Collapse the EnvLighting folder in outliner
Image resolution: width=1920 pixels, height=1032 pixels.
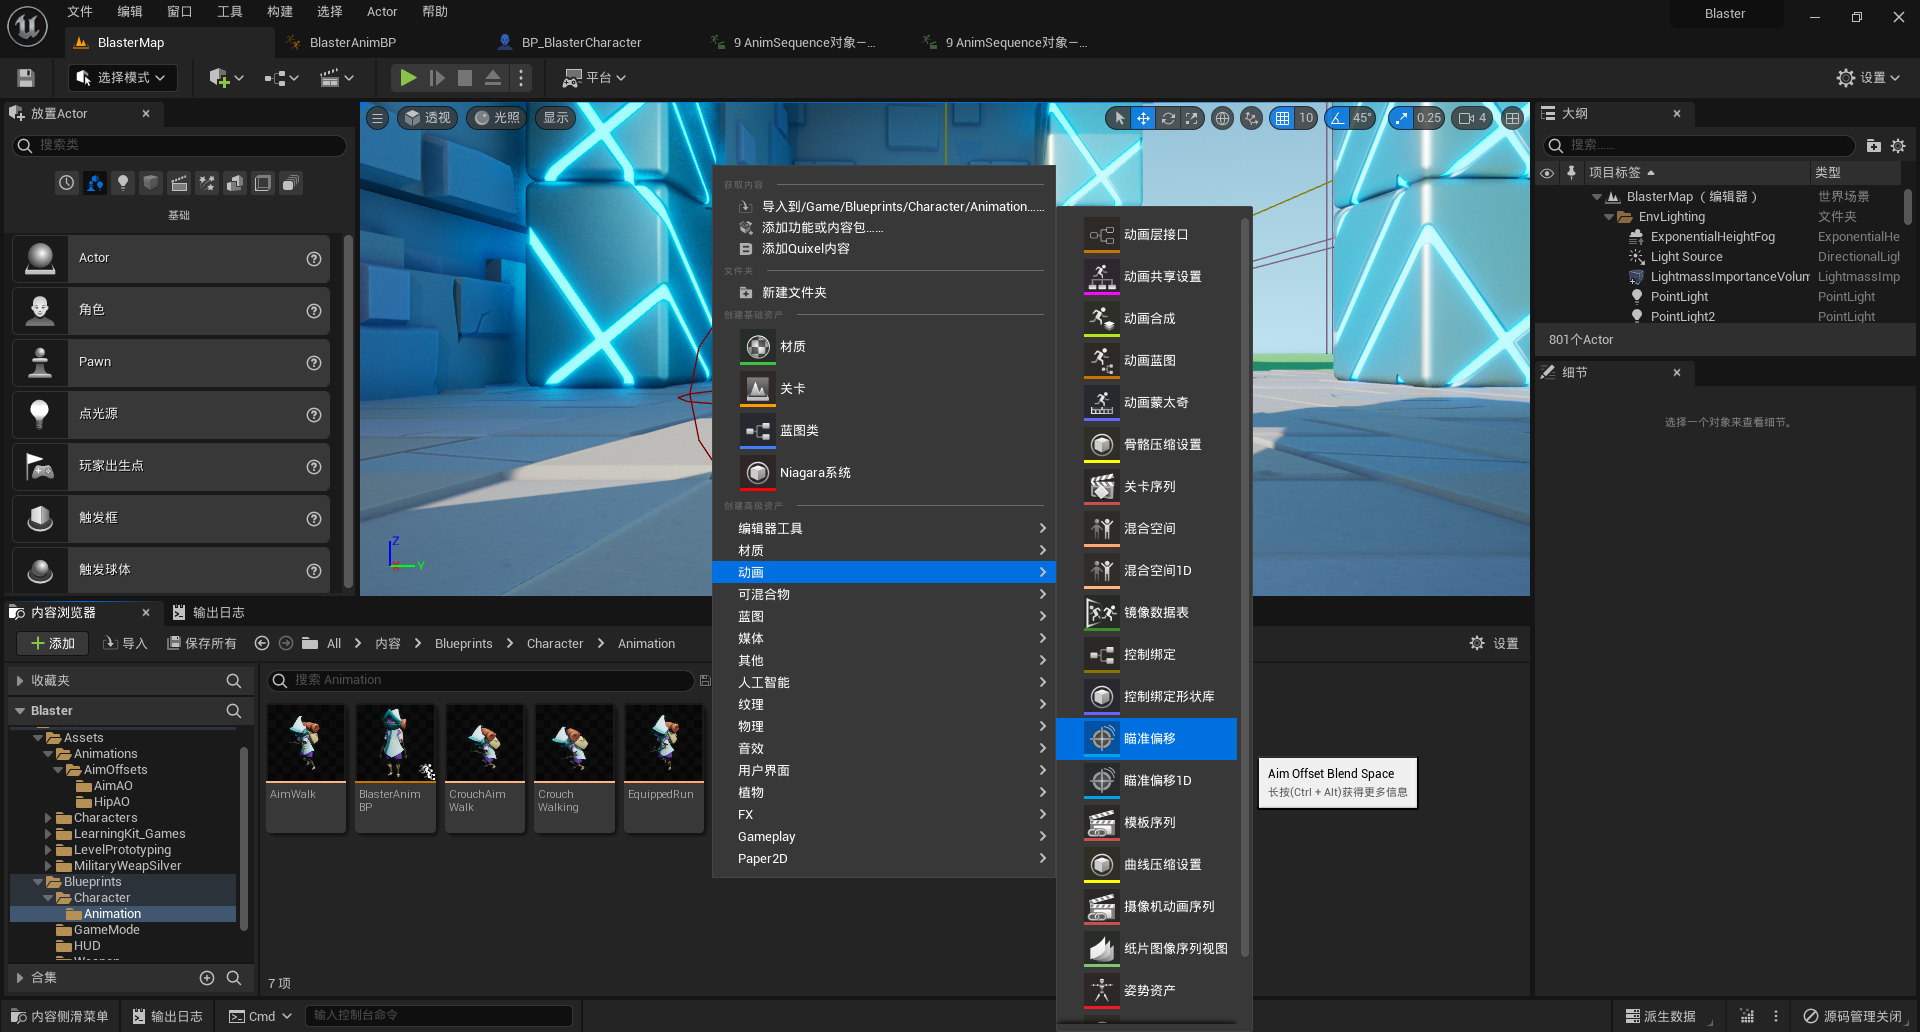point(1609,217)
